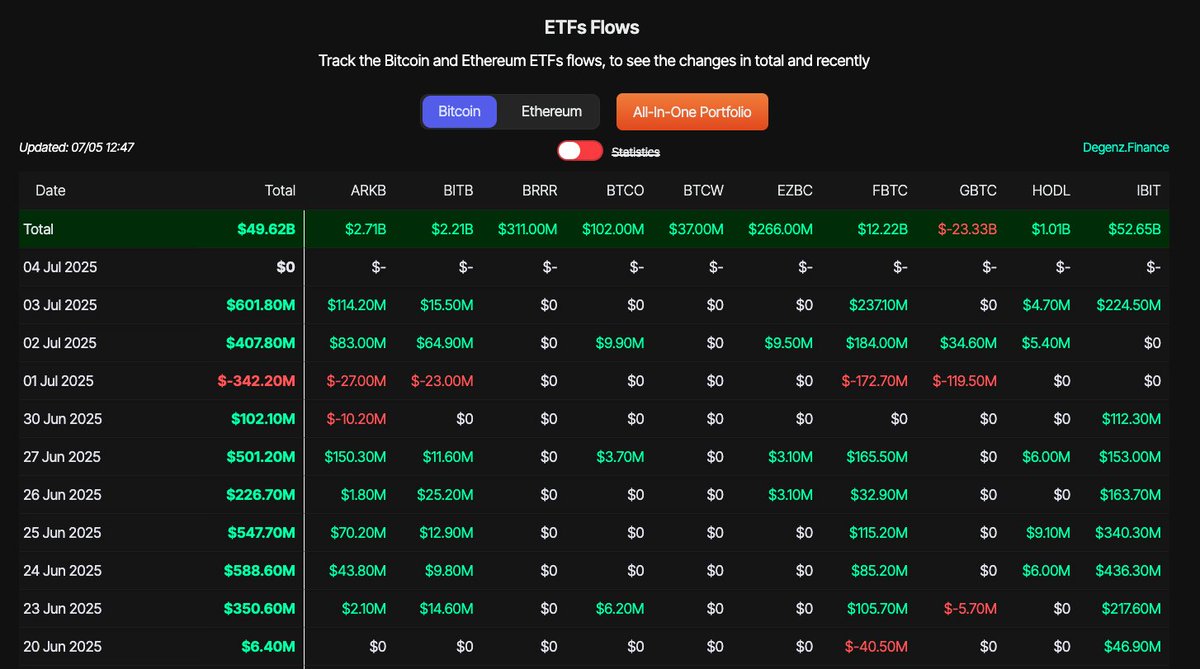This screenshot has height=669, width=1200.
Task: Select the BRRR total $311.00M cell
Action: (x=528, y=229)
